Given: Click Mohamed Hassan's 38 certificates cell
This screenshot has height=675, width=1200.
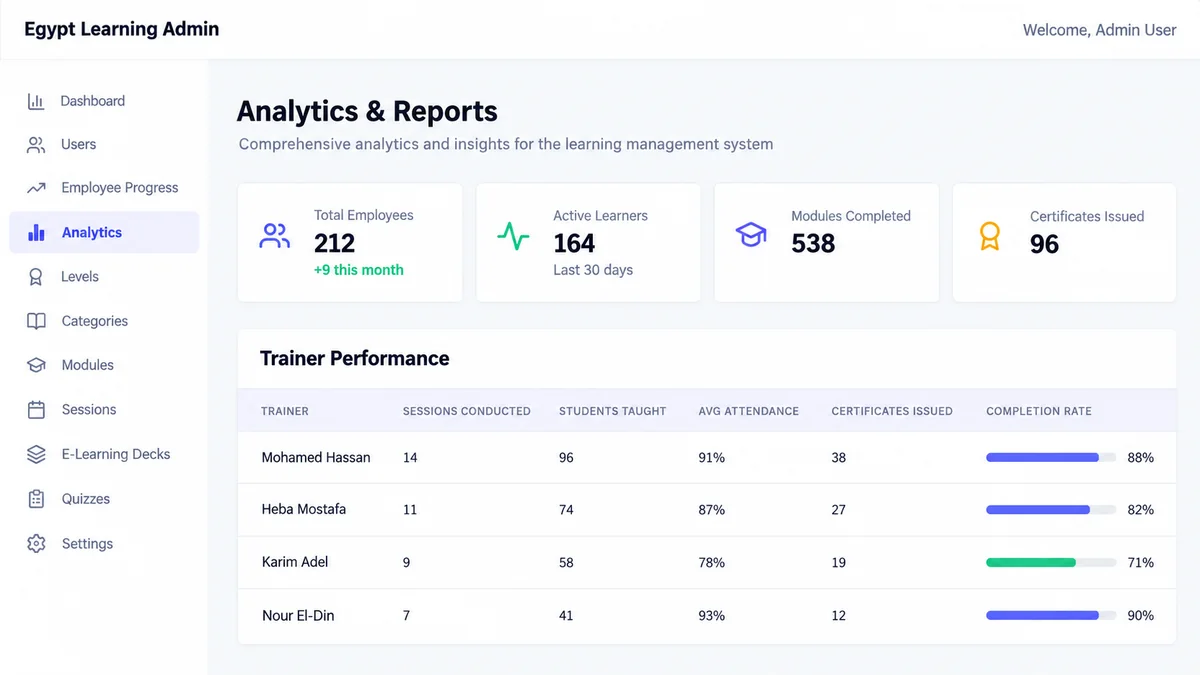Looking at the screenshot, I should pyautogui.click(x=838, y=457).
